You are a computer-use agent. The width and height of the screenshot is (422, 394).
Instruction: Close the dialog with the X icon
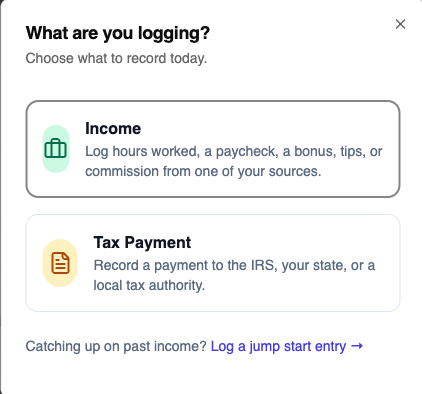(x=400, y=24)
